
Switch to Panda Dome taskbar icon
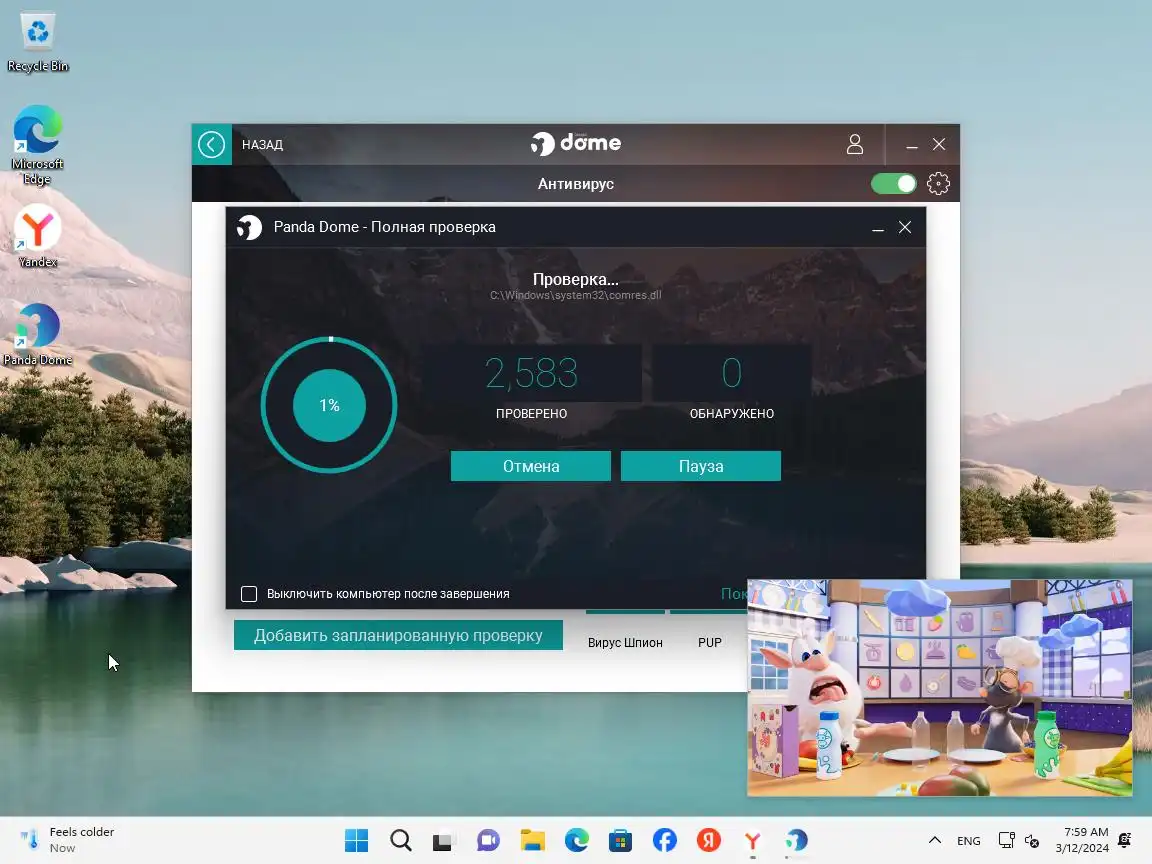[796, 840]
